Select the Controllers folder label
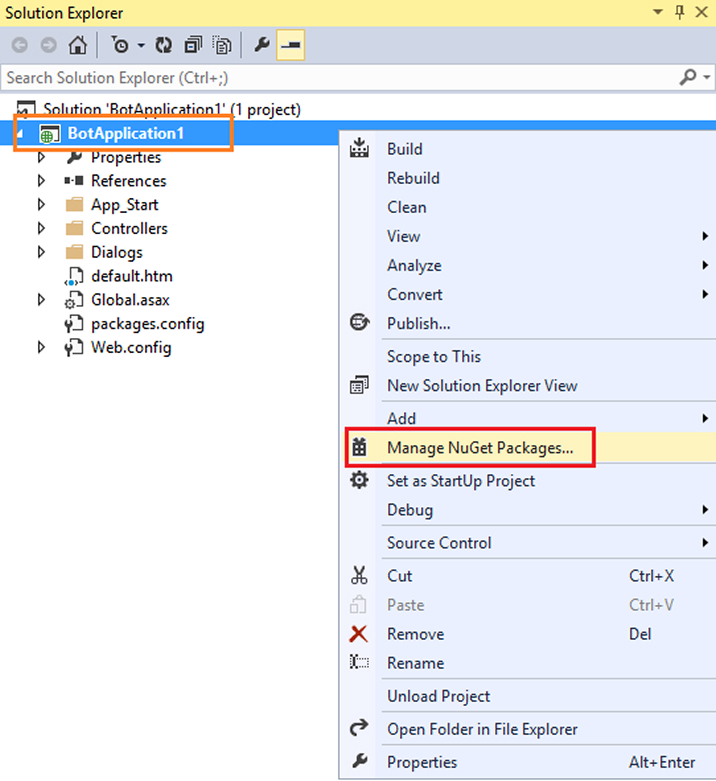The height and width of the screenshot is (781, 716). click(129, 228)
